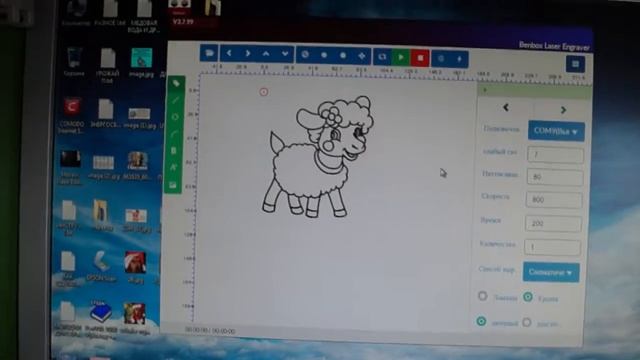Jog laser up with up arrow

tap(266, 54)
